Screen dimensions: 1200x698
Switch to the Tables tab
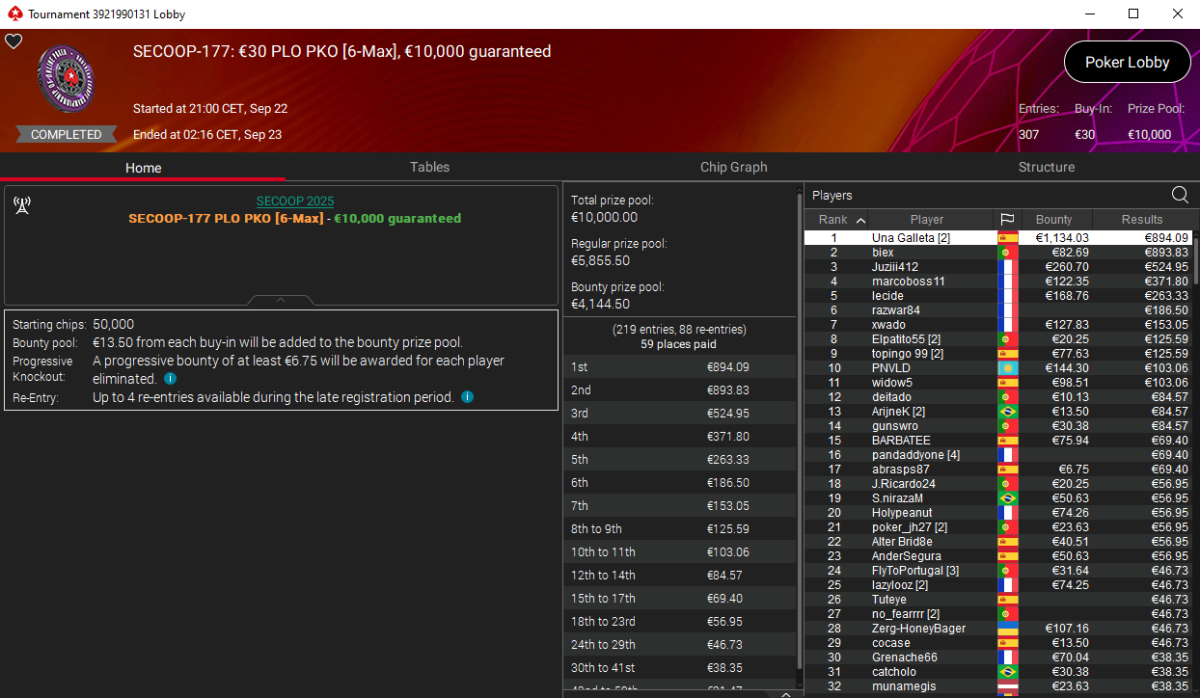click(429, 167)
